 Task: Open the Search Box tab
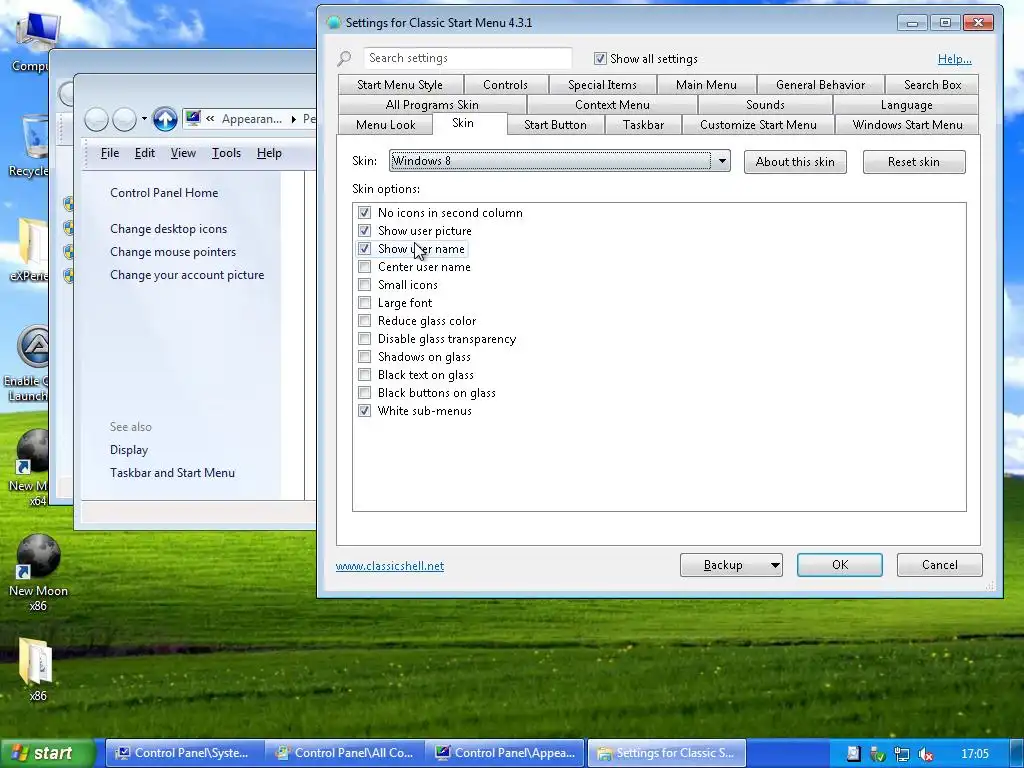point(932,85)
